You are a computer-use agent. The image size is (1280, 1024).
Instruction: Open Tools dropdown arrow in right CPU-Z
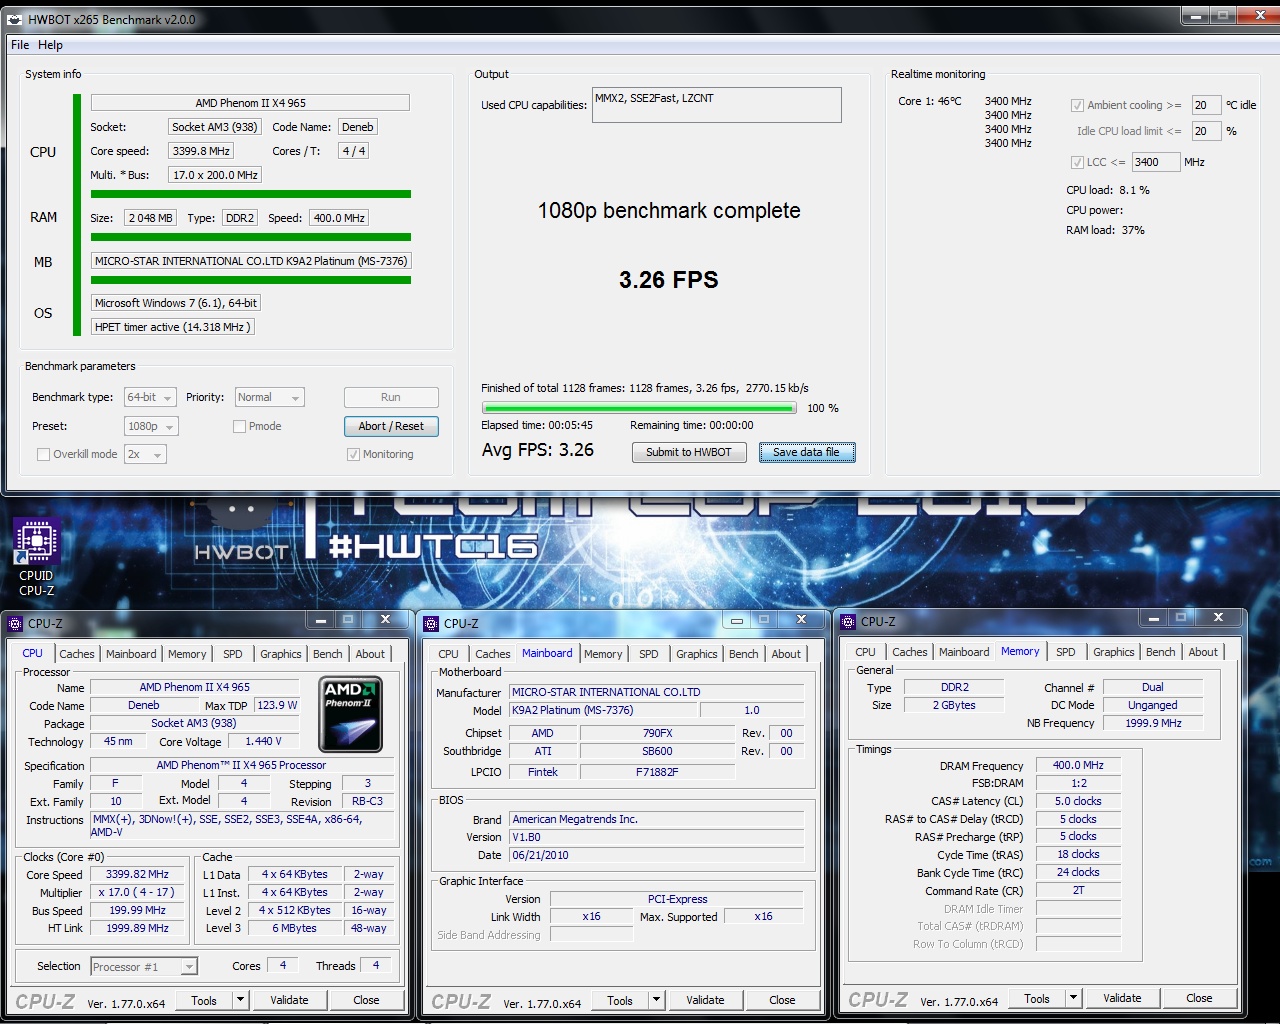(x=1073, y=998)
